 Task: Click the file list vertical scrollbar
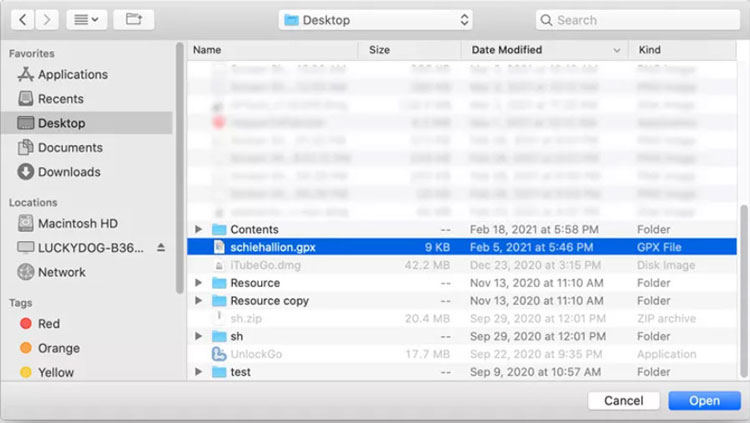pos(743,291)
